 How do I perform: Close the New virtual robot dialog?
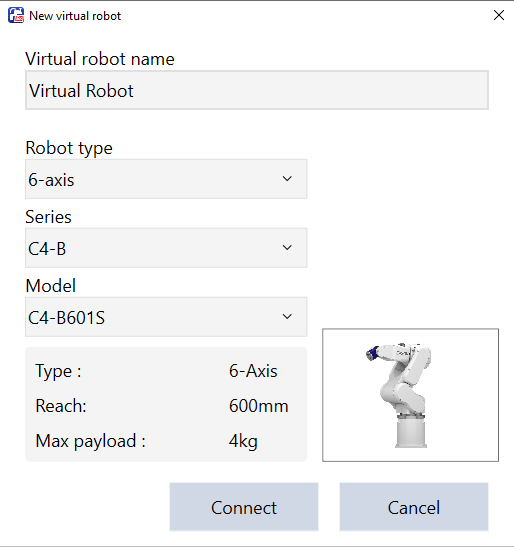(499, 15)
